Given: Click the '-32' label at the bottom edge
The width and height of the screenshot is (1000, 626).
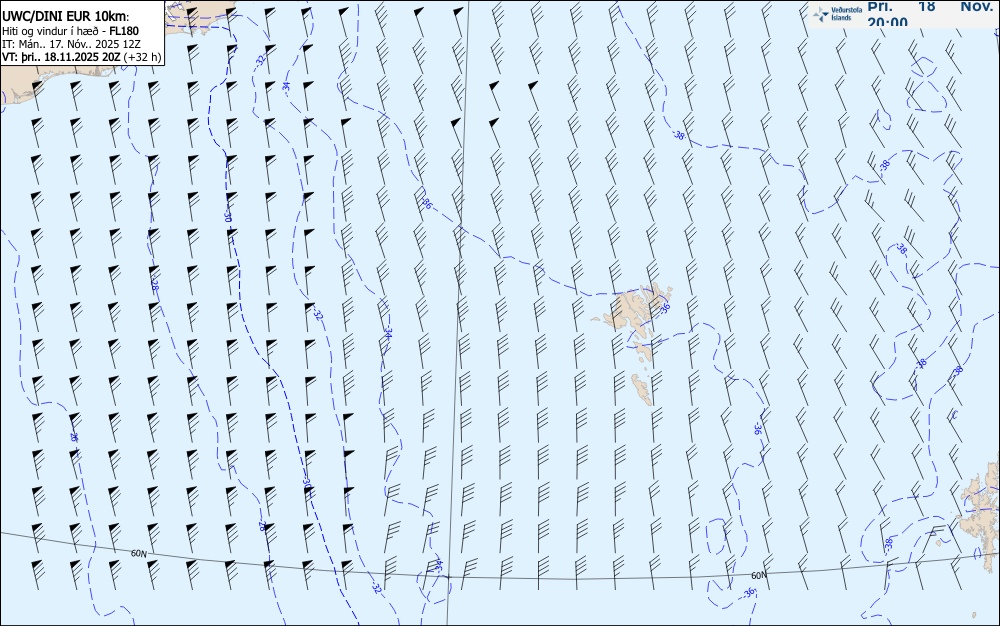Looking at the screenshot, I should tap(376, 589).
